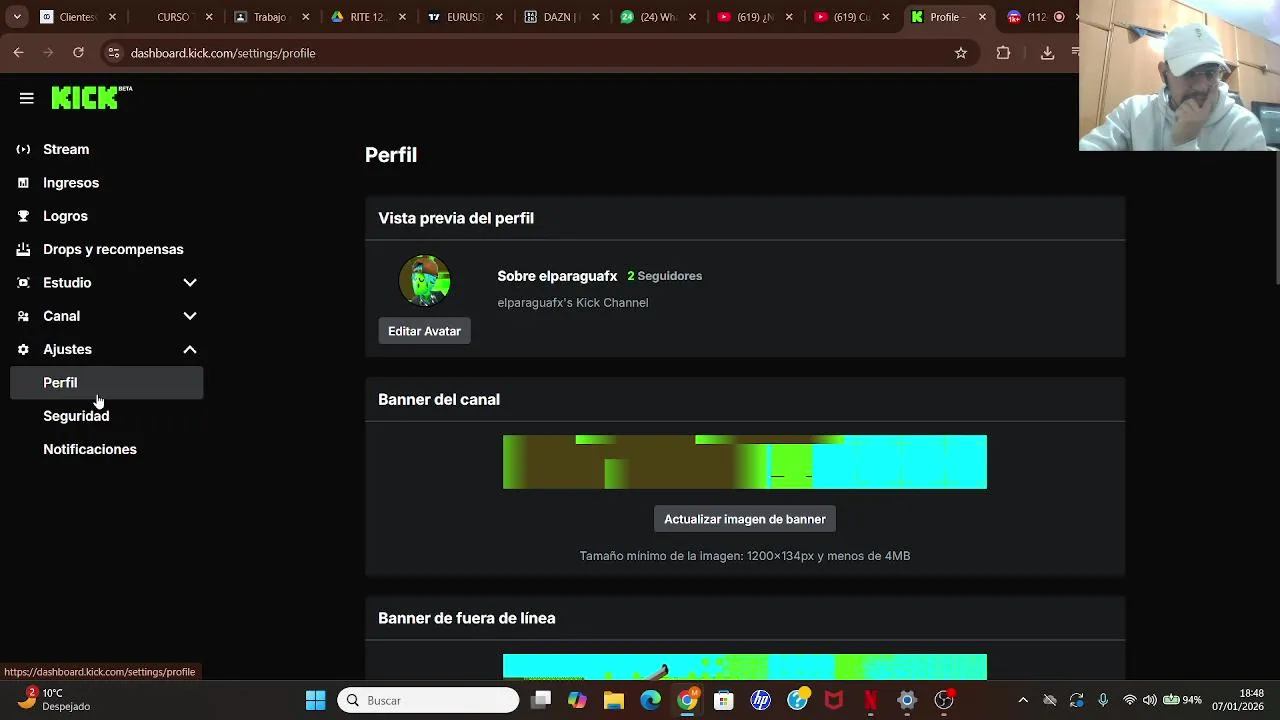This screenshot has height=720, width=1280.
Task: Collapse the Ajustes section chevron
Action: coord(190,349)
